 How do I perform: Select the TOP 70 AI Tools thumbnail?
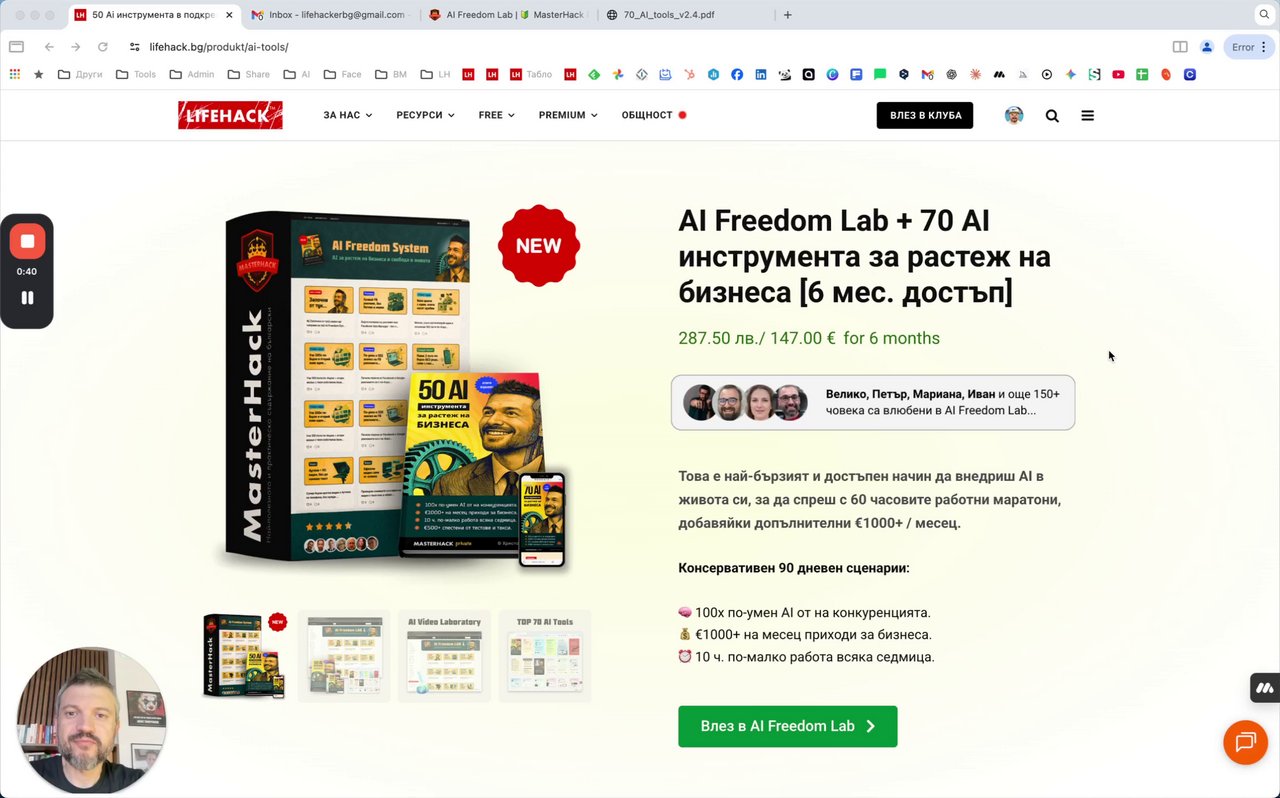pos(544,655)
